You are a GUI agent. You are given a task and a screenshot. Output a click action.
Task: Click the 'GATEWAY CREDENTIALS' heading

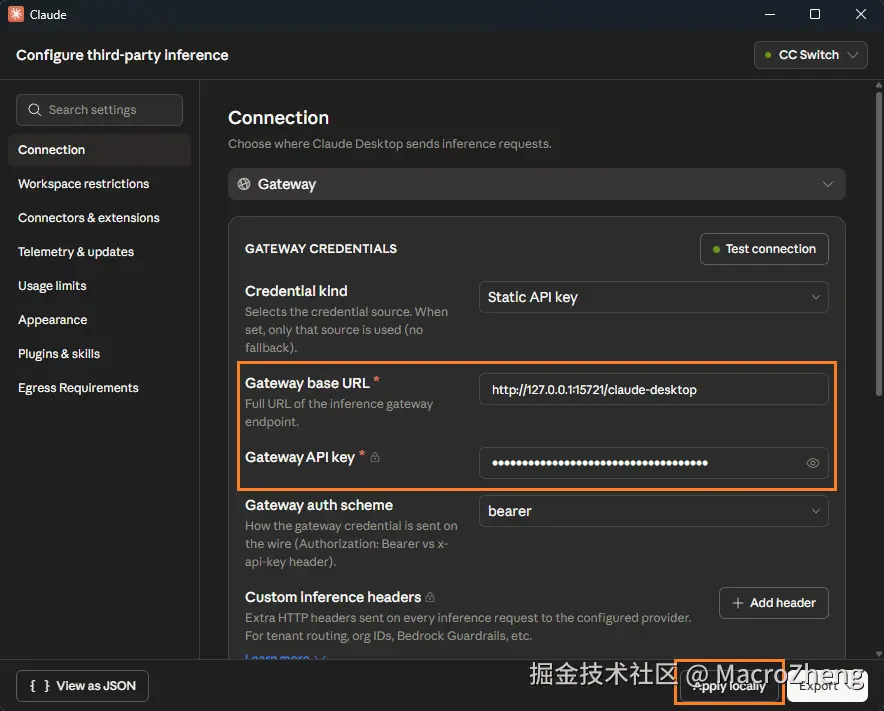coord(321,249)
